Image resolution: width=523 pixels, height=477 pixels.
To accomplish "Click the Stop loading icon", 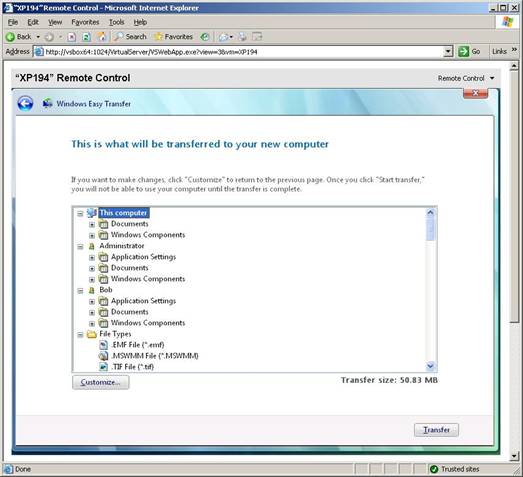I will tap(72, 37).
